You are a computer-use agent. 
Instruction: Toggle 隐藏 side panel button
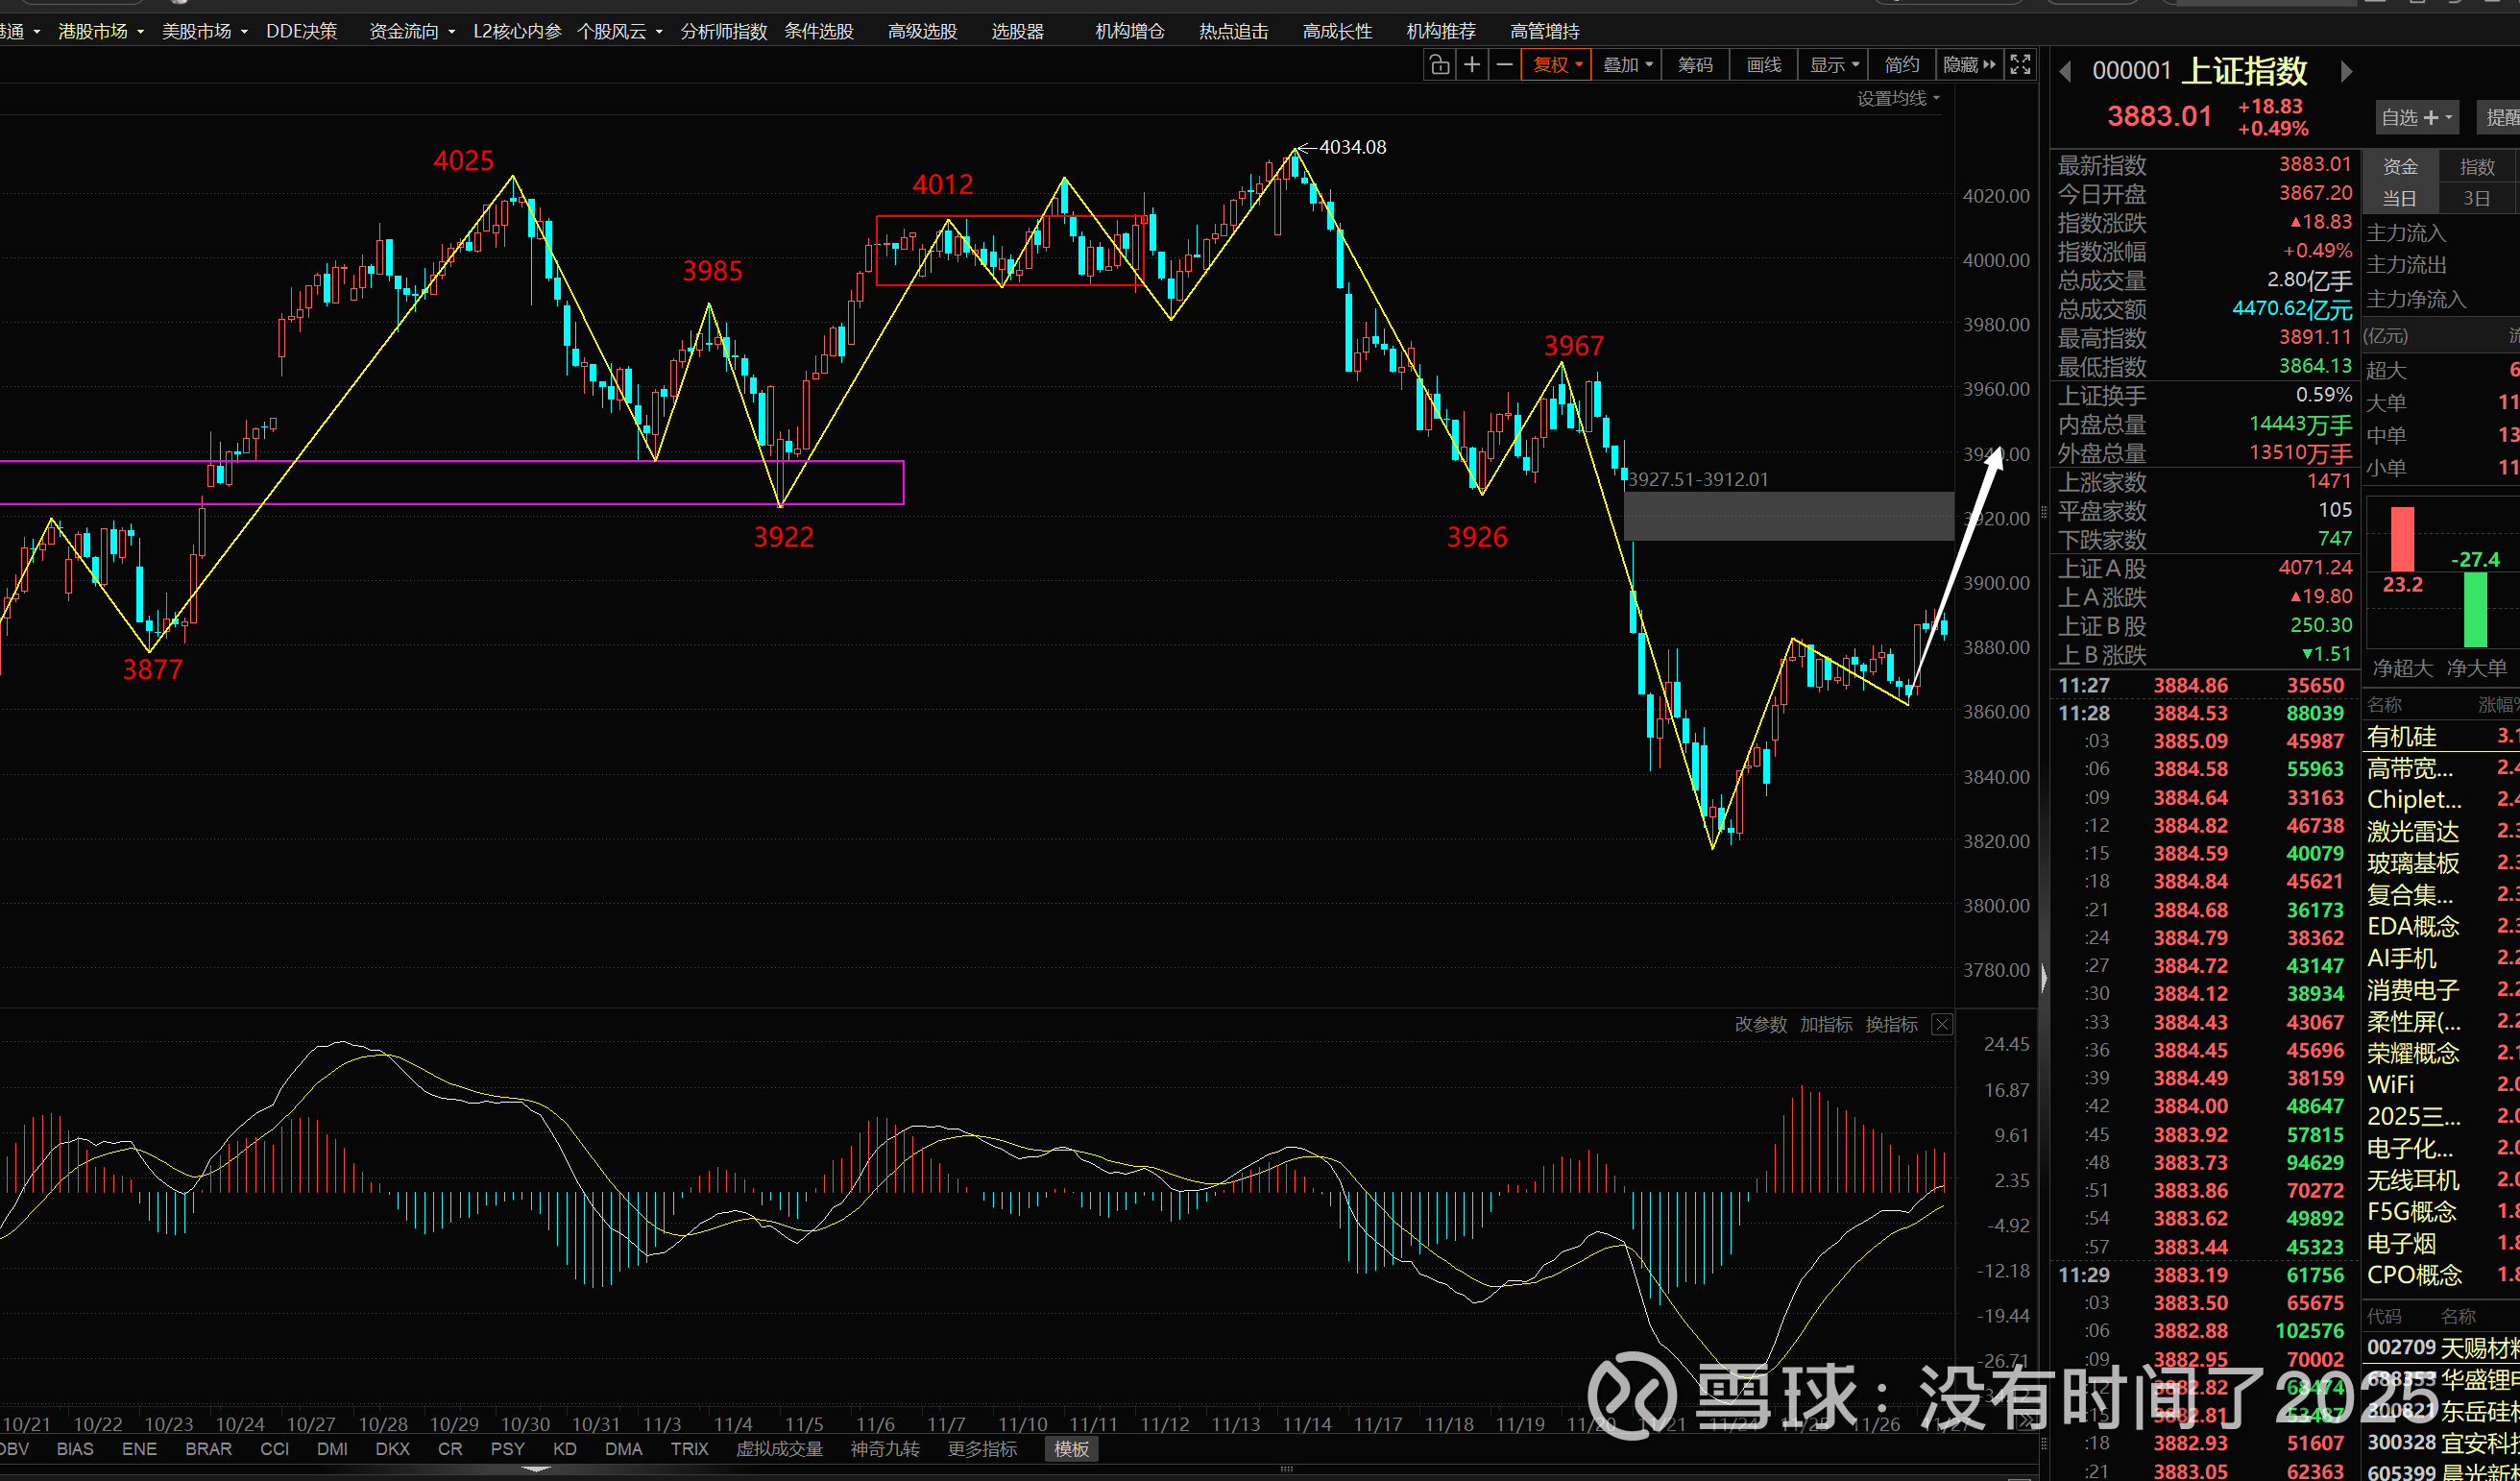(1968, 65)
